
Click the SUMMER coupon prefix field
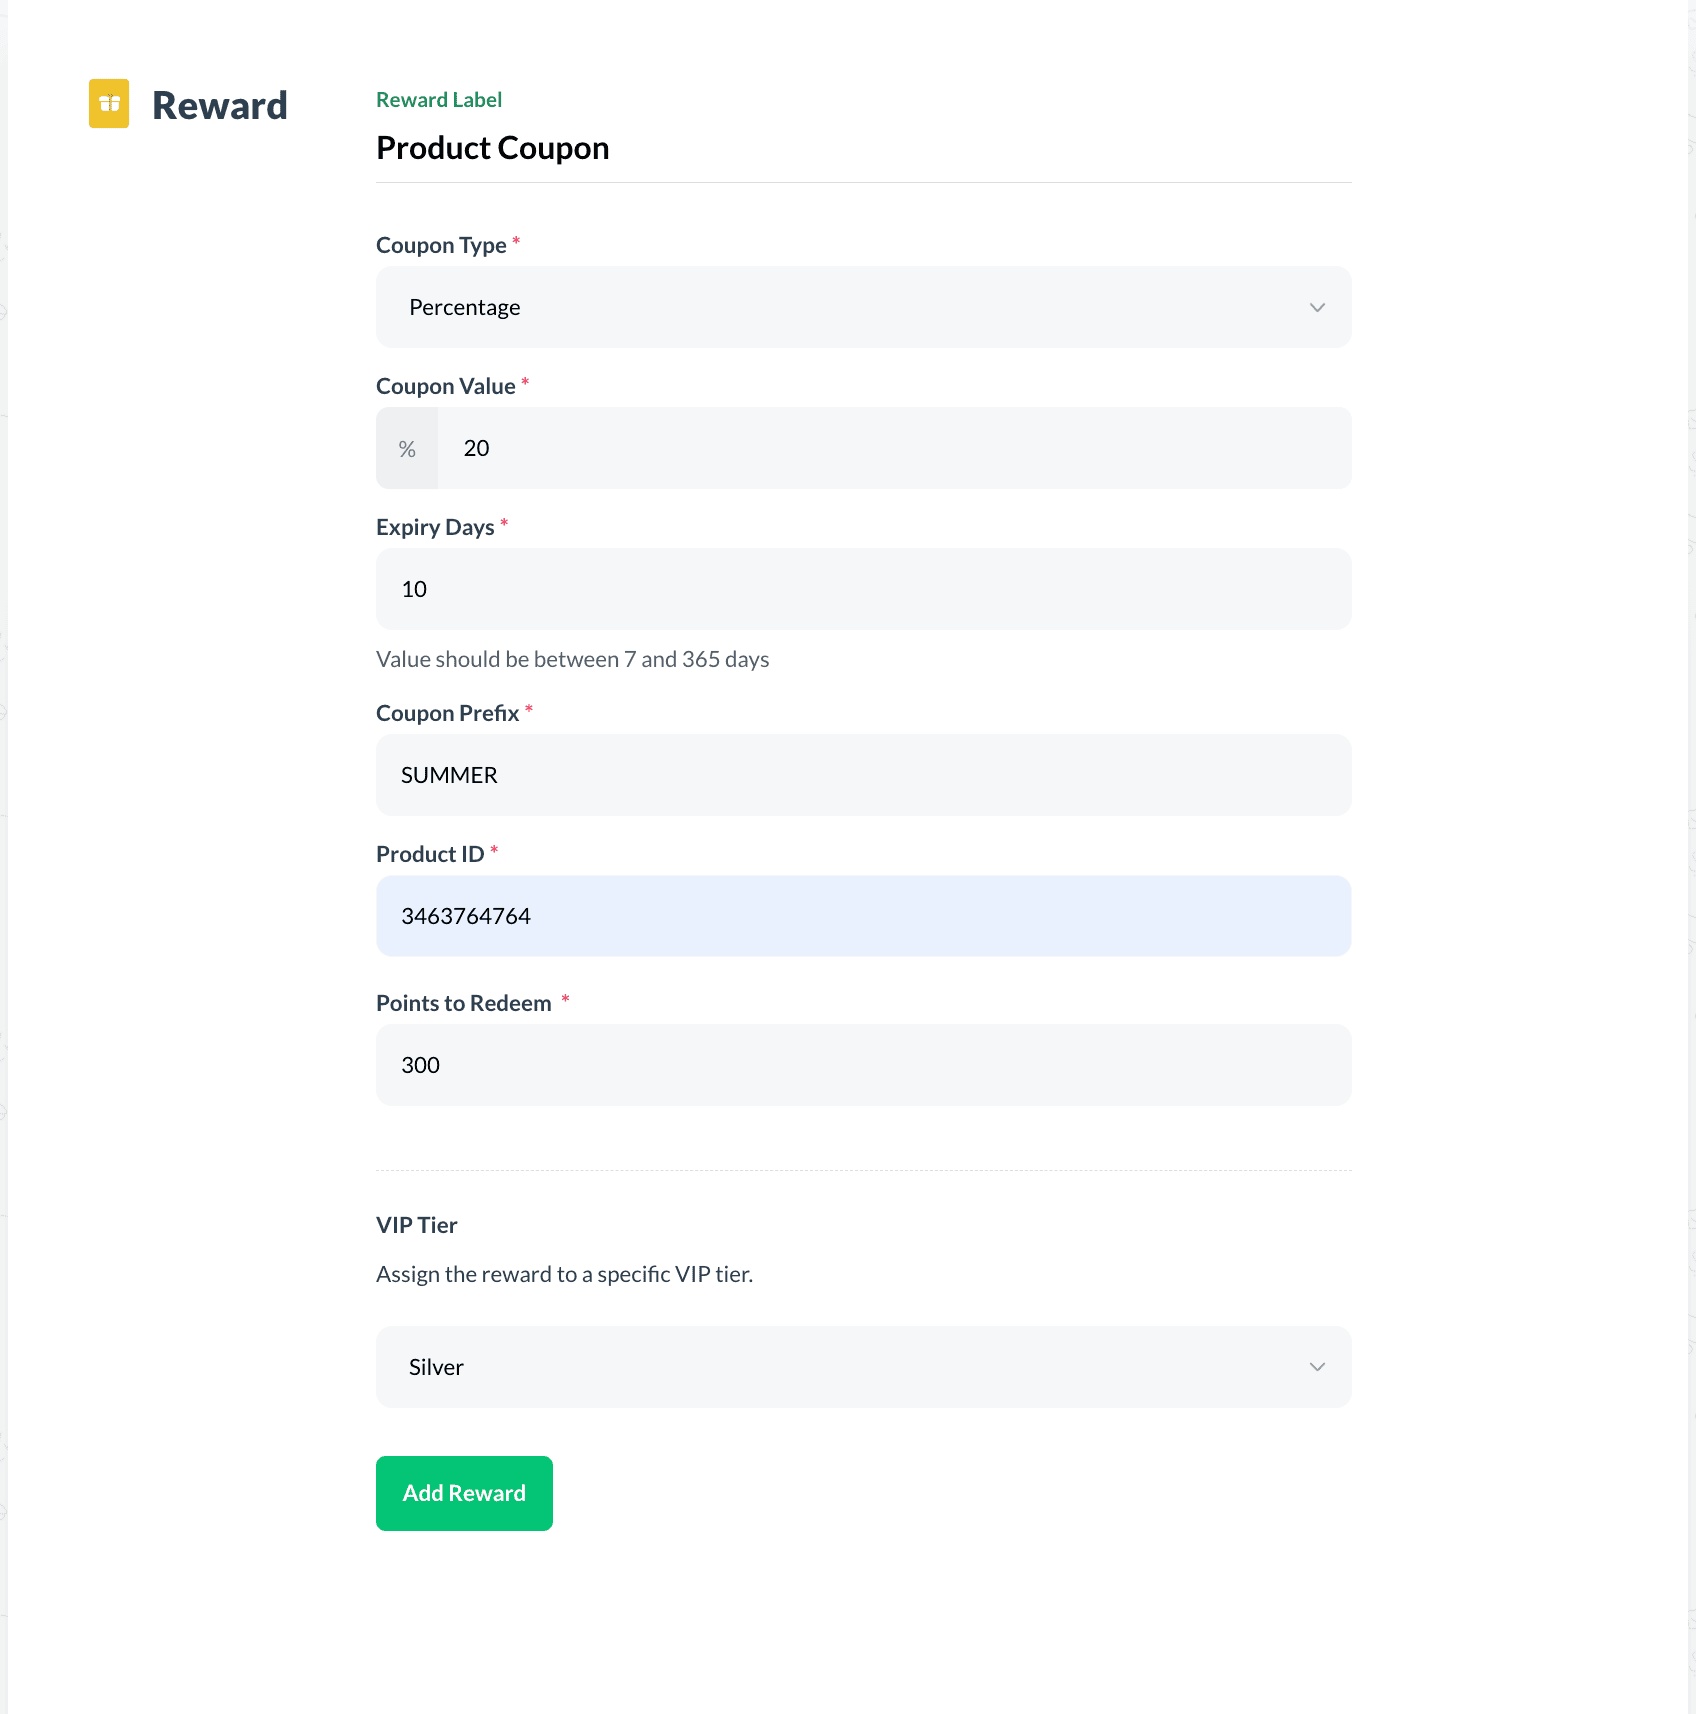coord(863,775)
